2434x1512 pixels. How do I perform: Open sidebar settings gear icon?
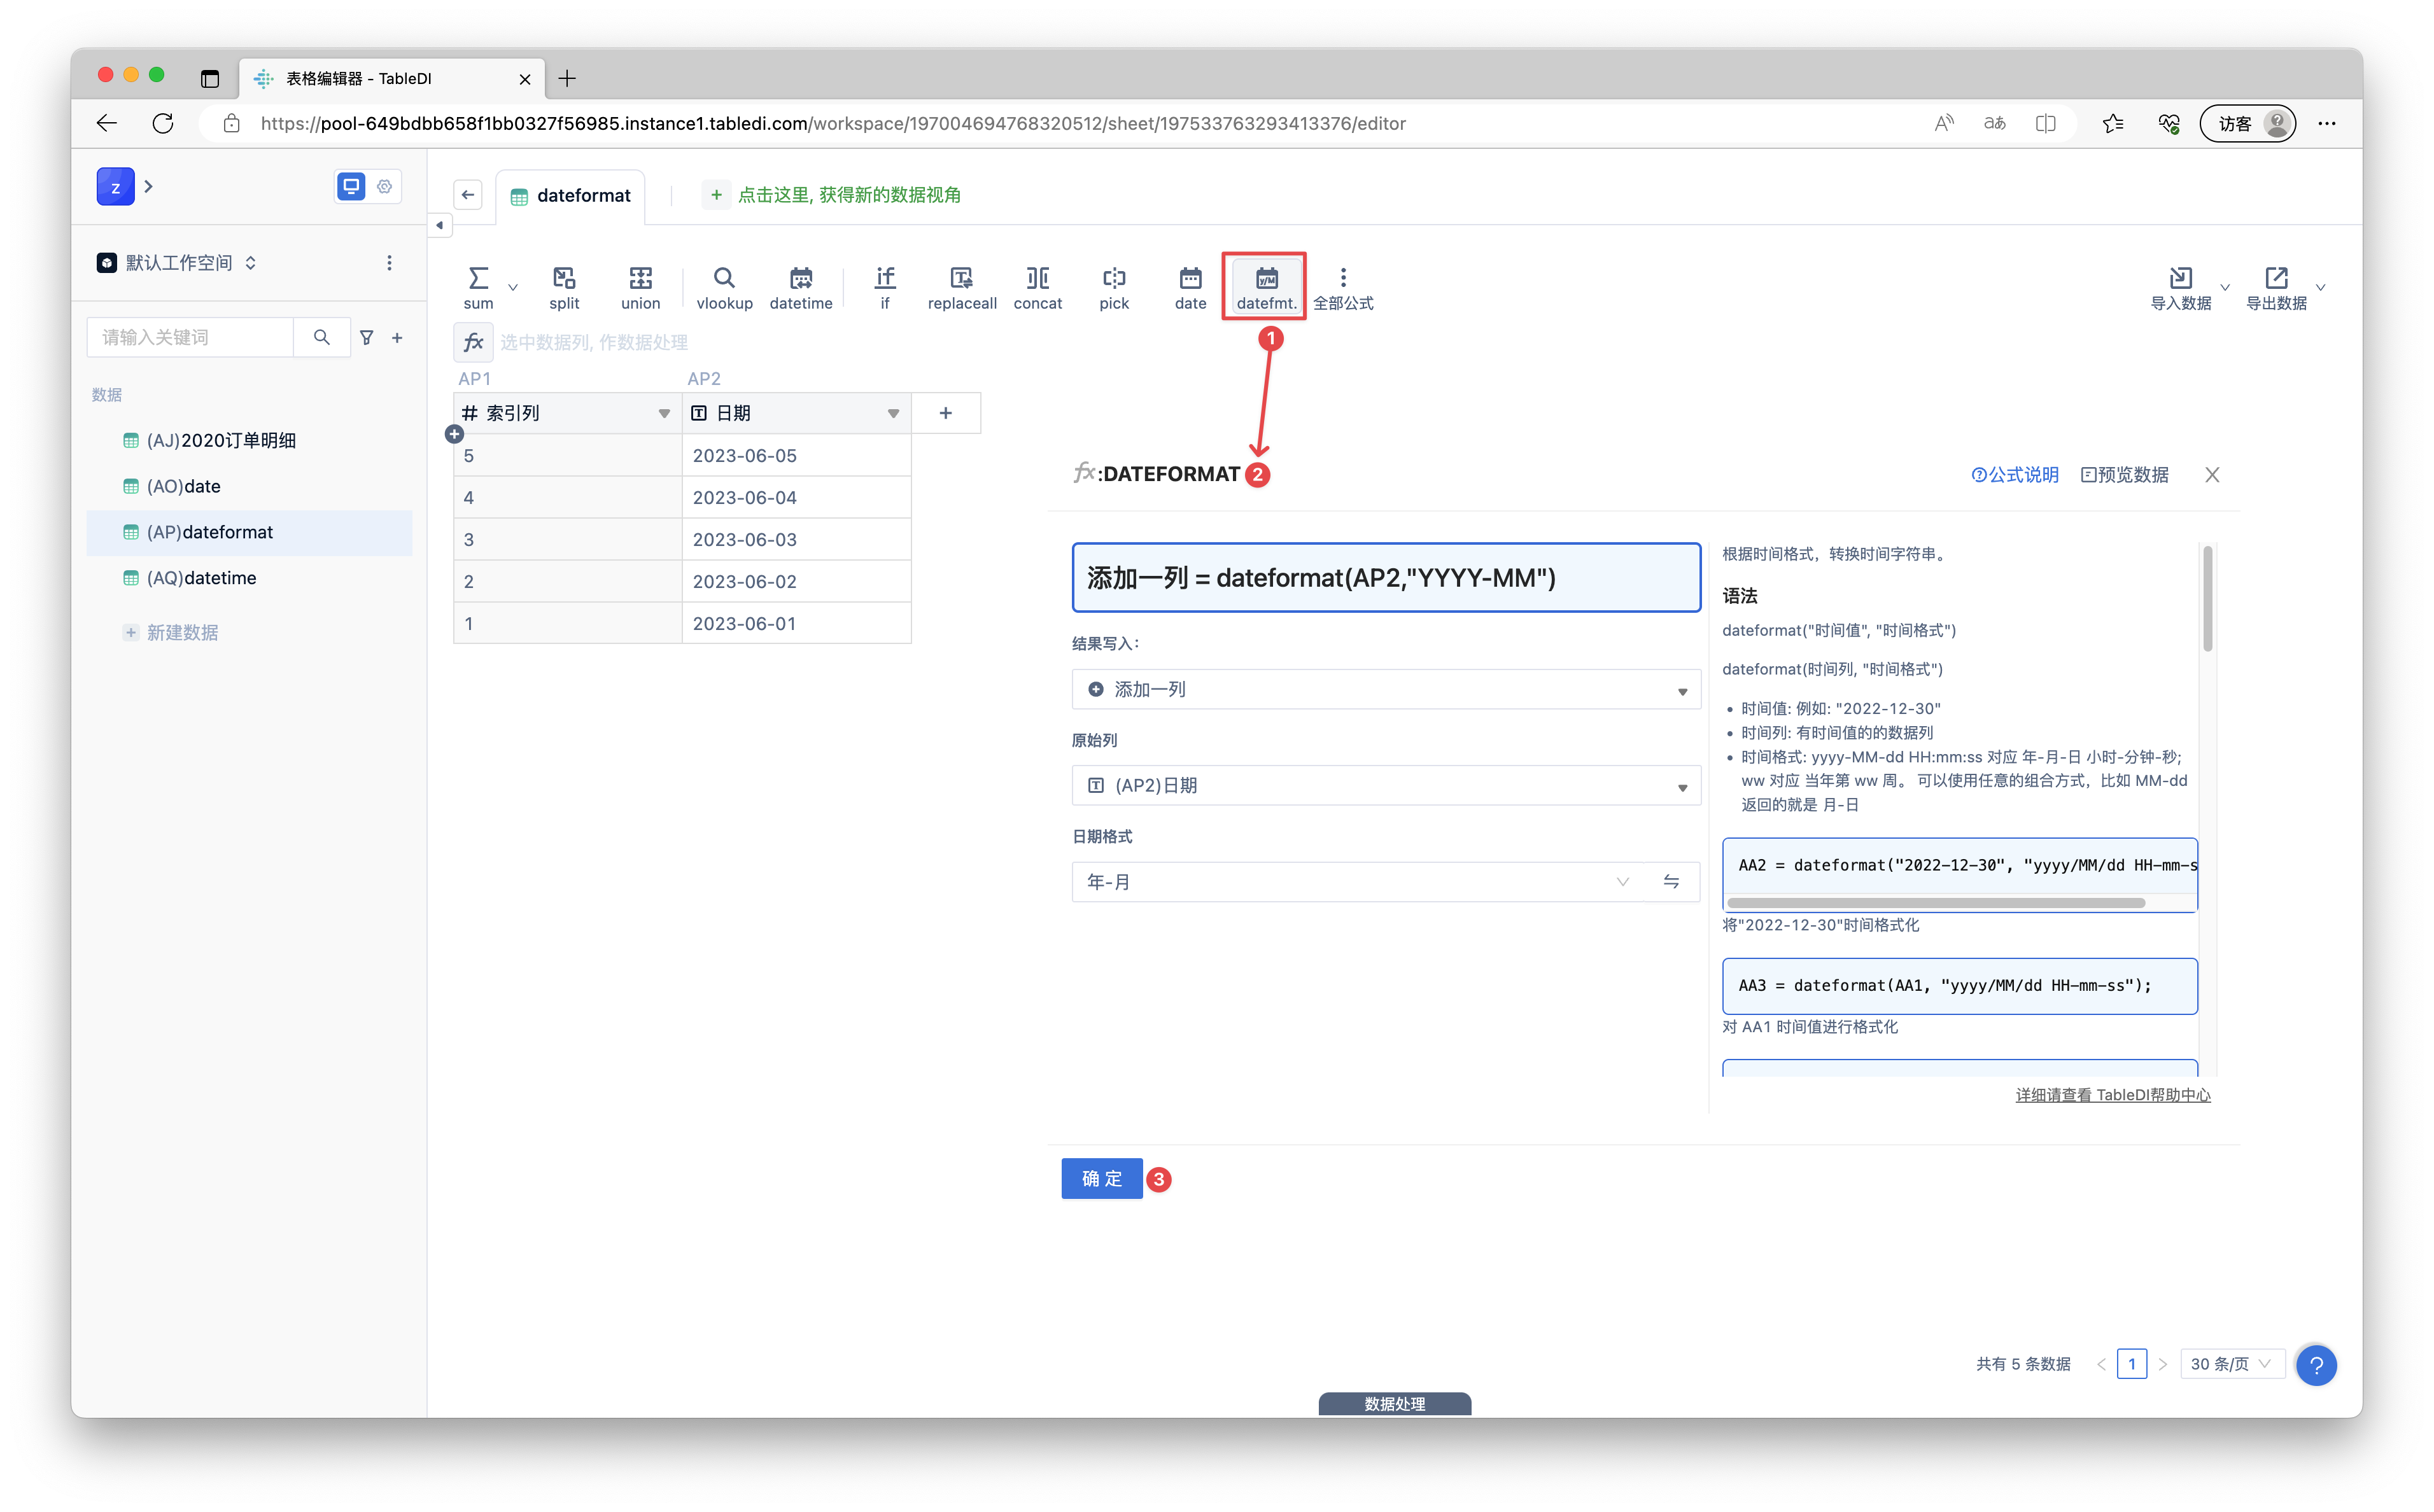[x=384, y=186]
